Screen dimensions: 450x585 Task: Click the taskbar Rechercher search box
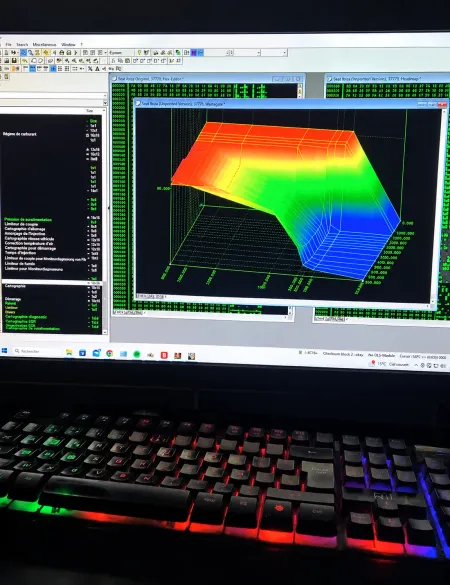click(37, 351)
